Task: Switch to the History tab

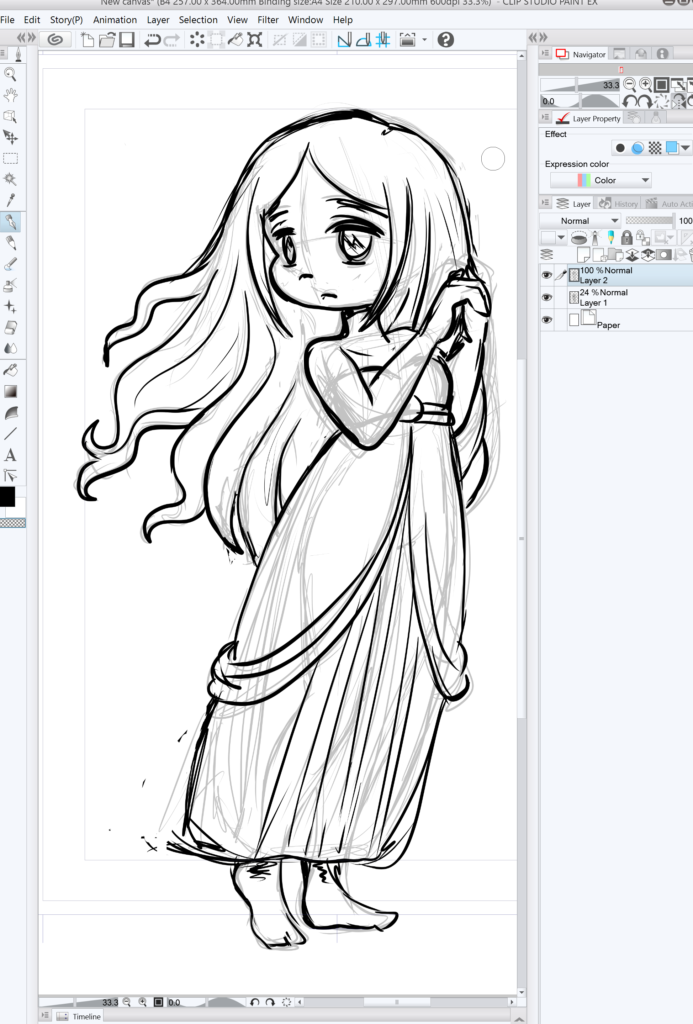Action: [x=619, y=204]
